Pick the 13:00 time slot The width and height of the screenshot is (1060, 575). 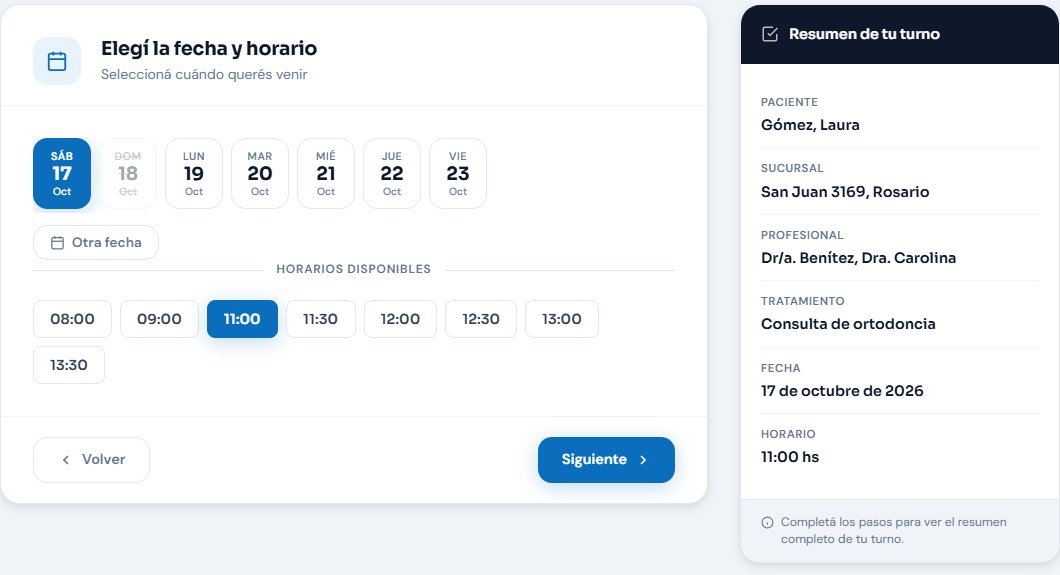pyautogui.click(x=562, y=319)
